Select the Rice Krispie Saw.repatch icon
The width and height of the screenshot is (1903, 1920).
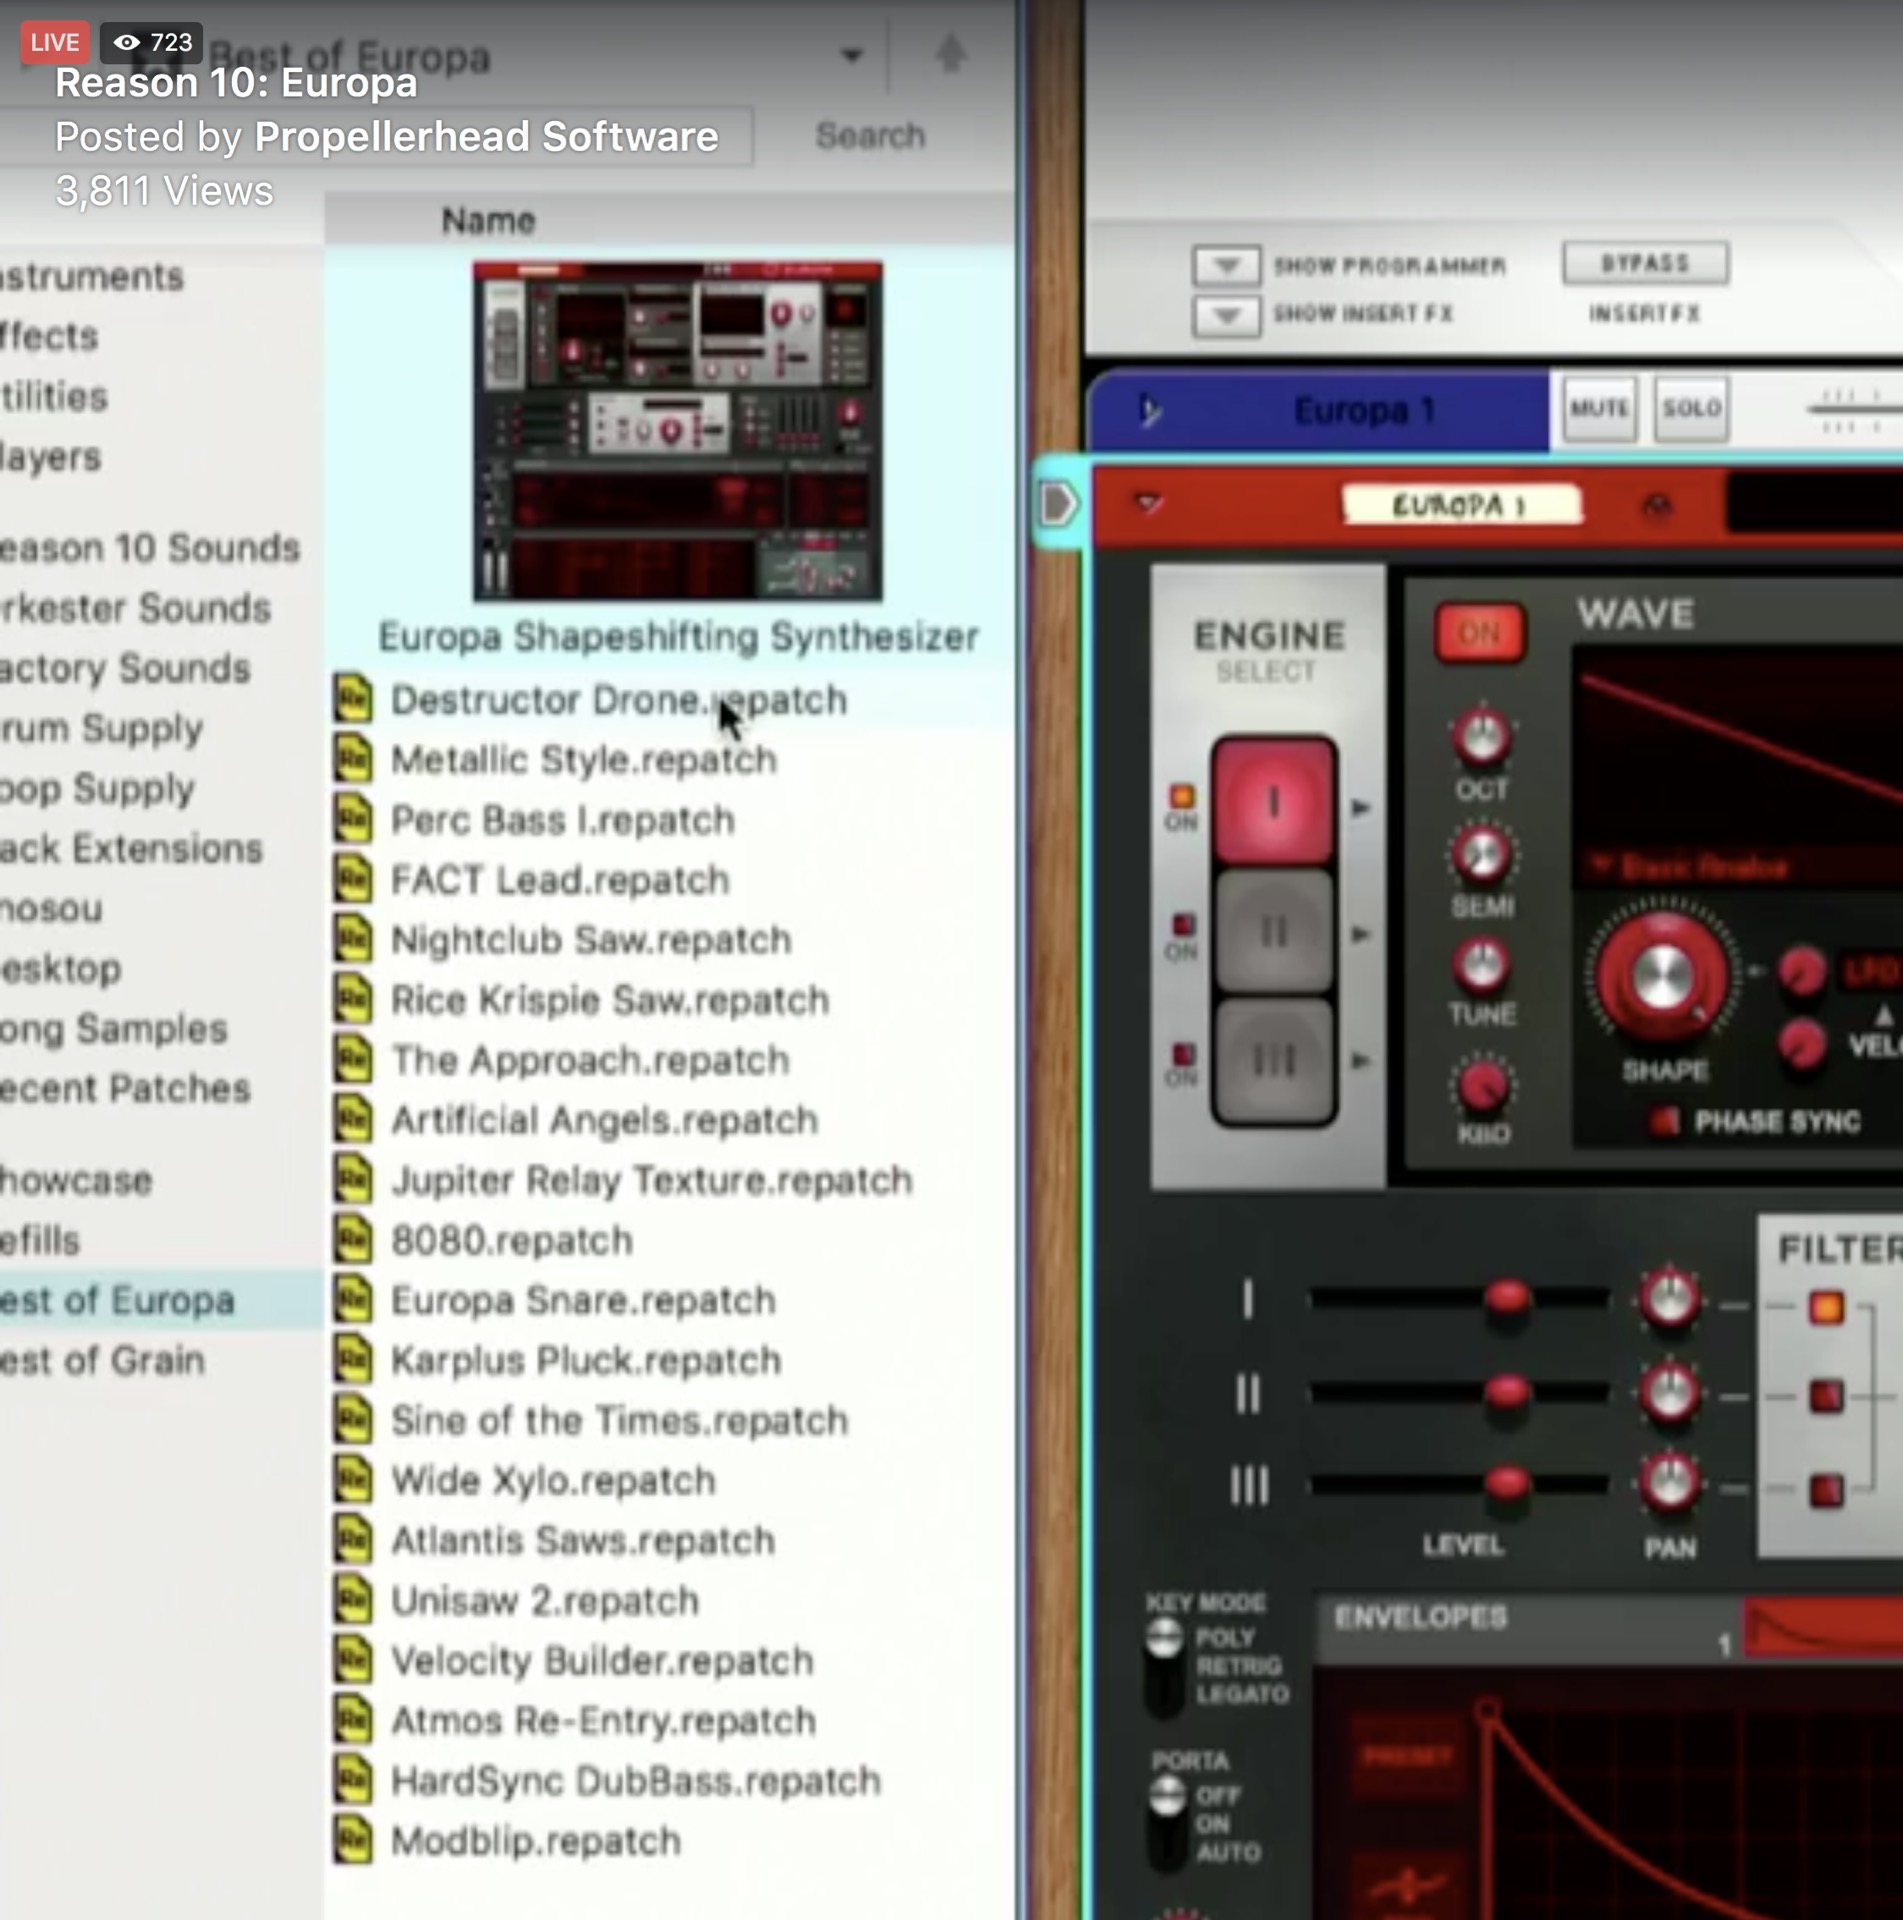click(x=353, y=999)
